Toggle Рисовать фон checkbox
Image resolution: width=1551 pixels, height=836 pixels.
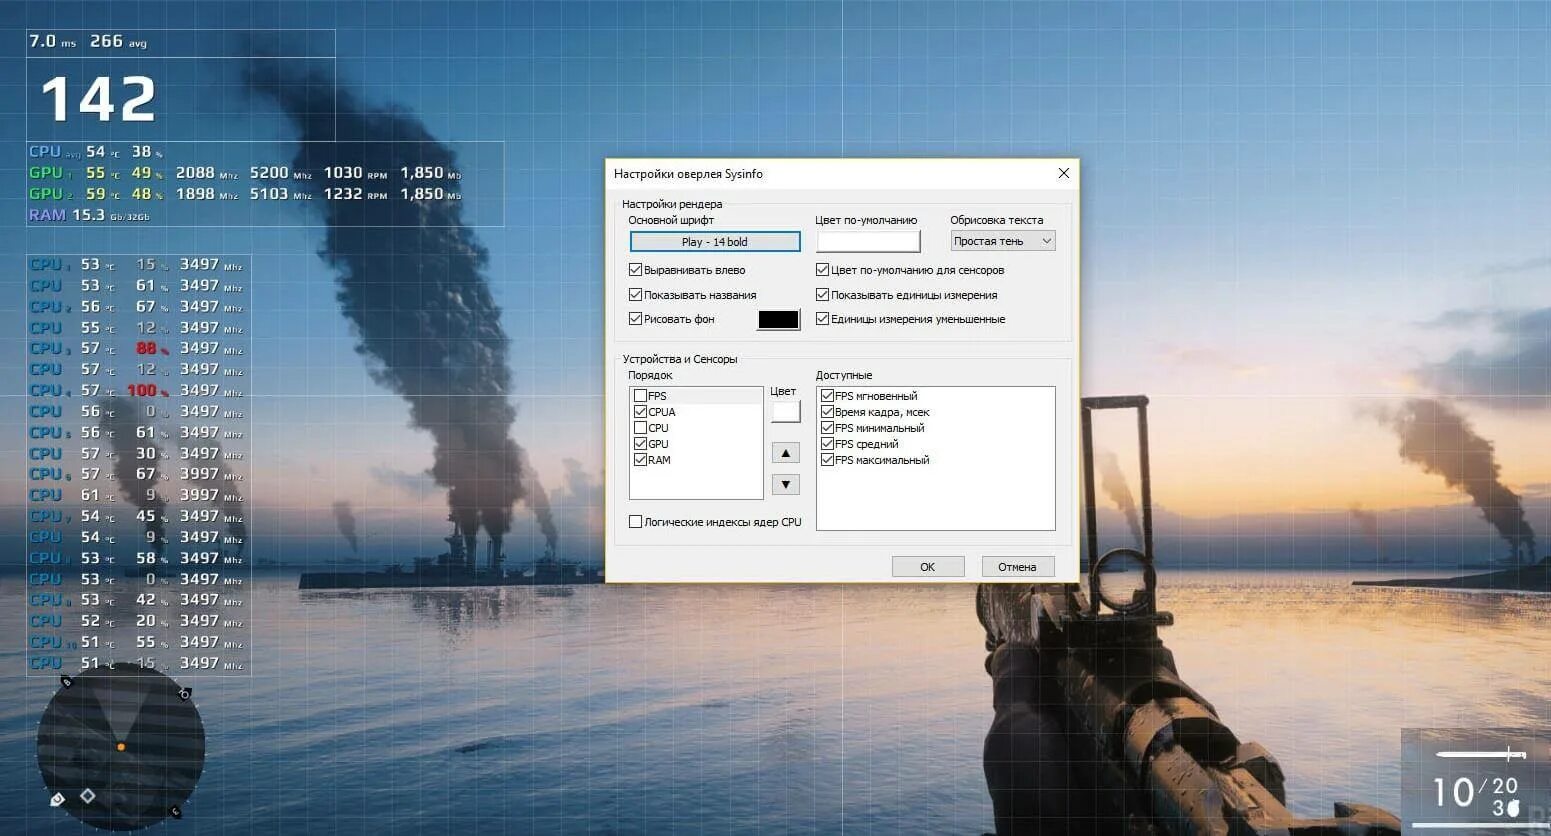(635, 319)
